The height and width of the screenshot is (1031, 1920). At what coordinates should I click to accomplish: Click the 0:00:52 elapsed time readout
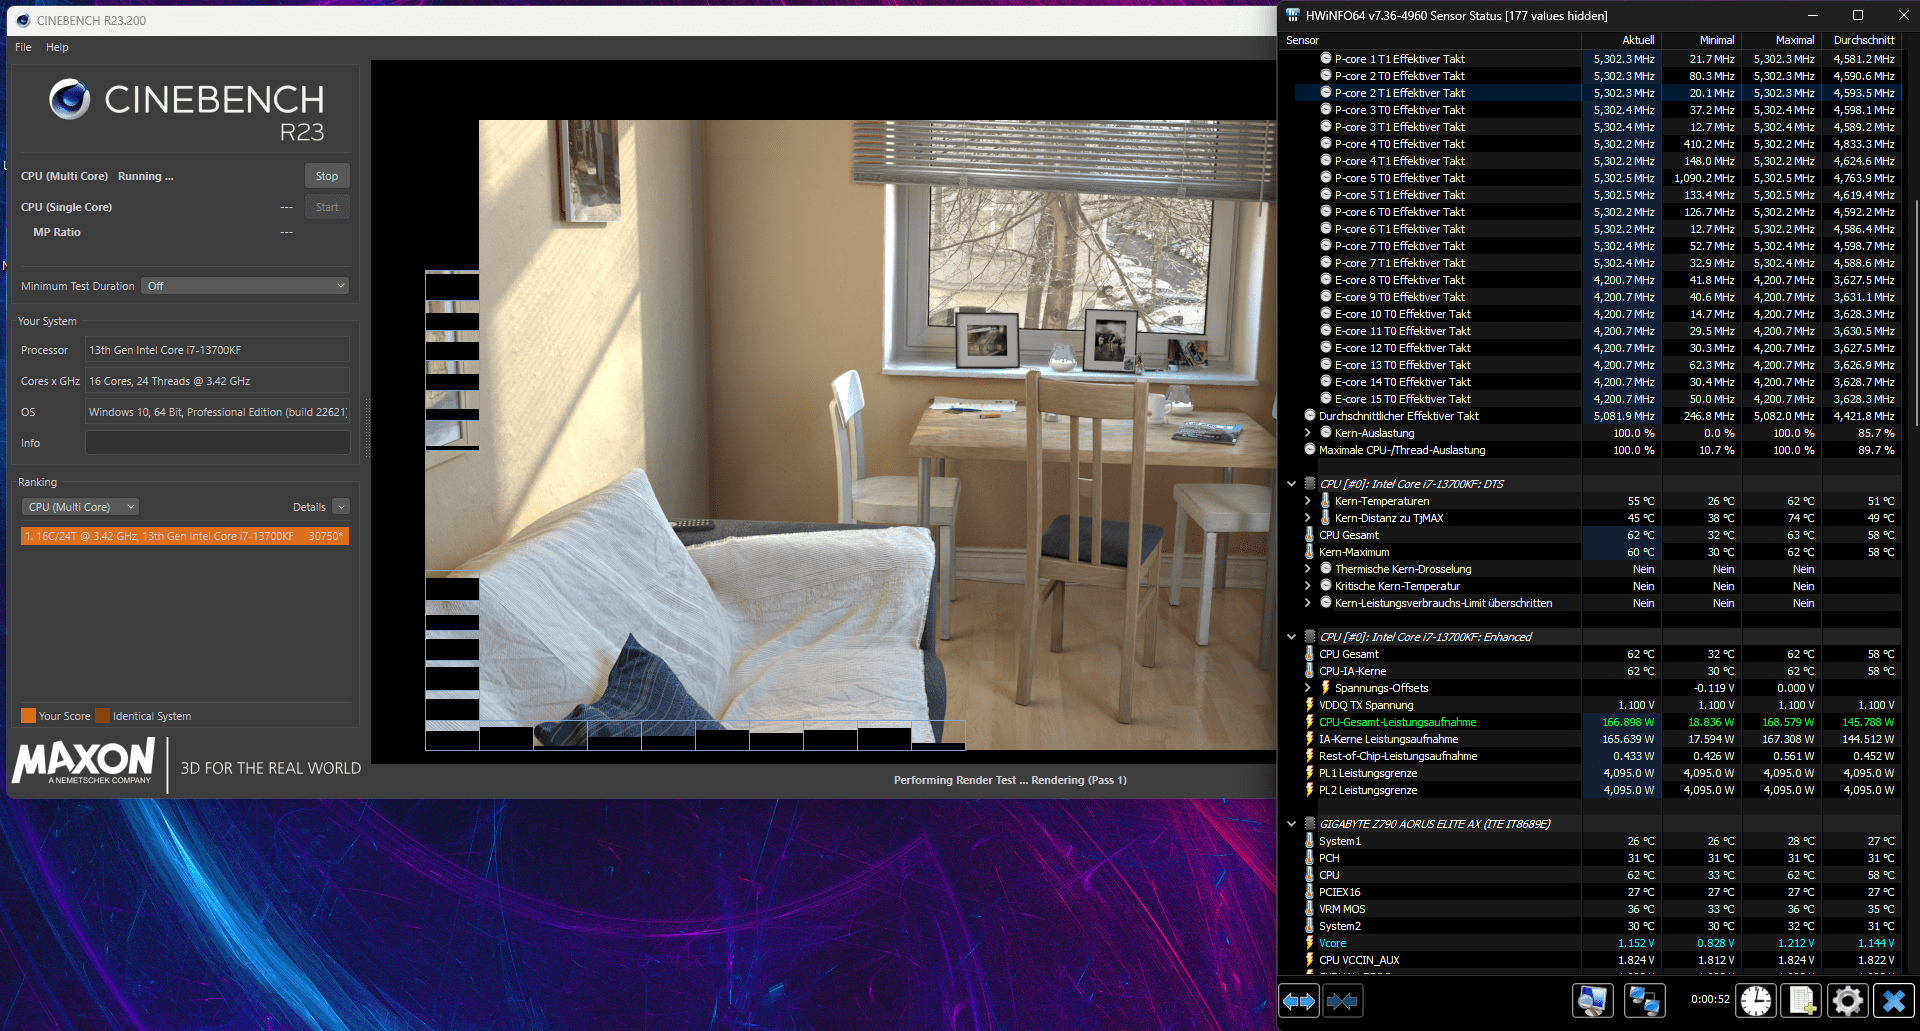click(x=1710, y=999)
